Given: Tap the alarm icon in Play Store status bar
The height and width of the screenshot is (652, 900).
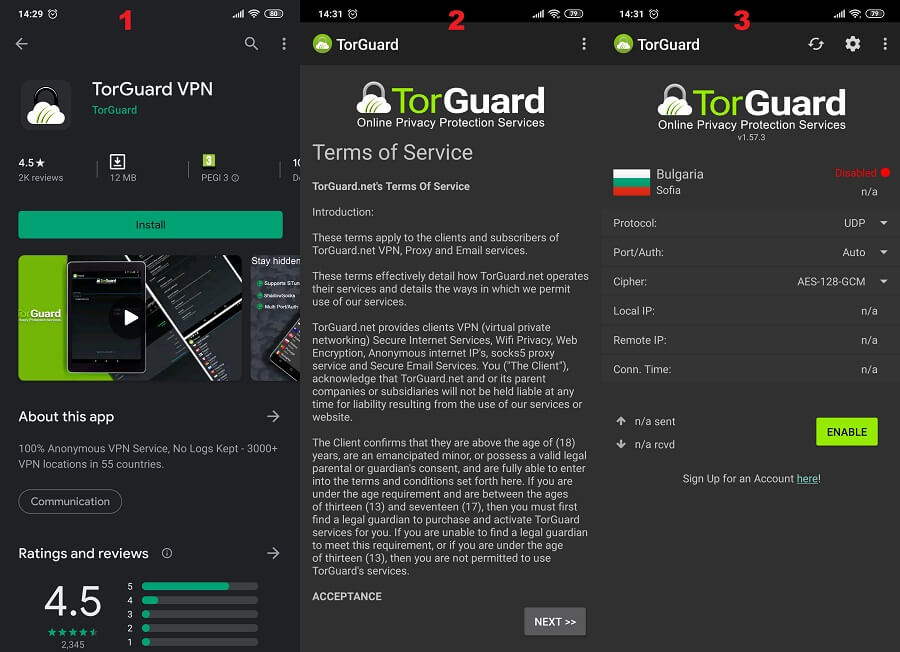Looking at the screenshot, I should (x=53, y=14).
